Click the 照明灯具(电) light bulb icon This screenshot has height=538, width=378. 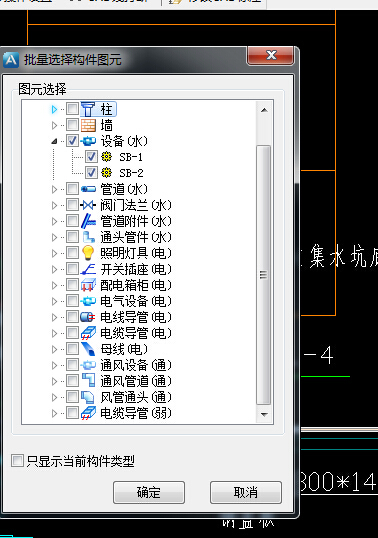tap(88, 253)
